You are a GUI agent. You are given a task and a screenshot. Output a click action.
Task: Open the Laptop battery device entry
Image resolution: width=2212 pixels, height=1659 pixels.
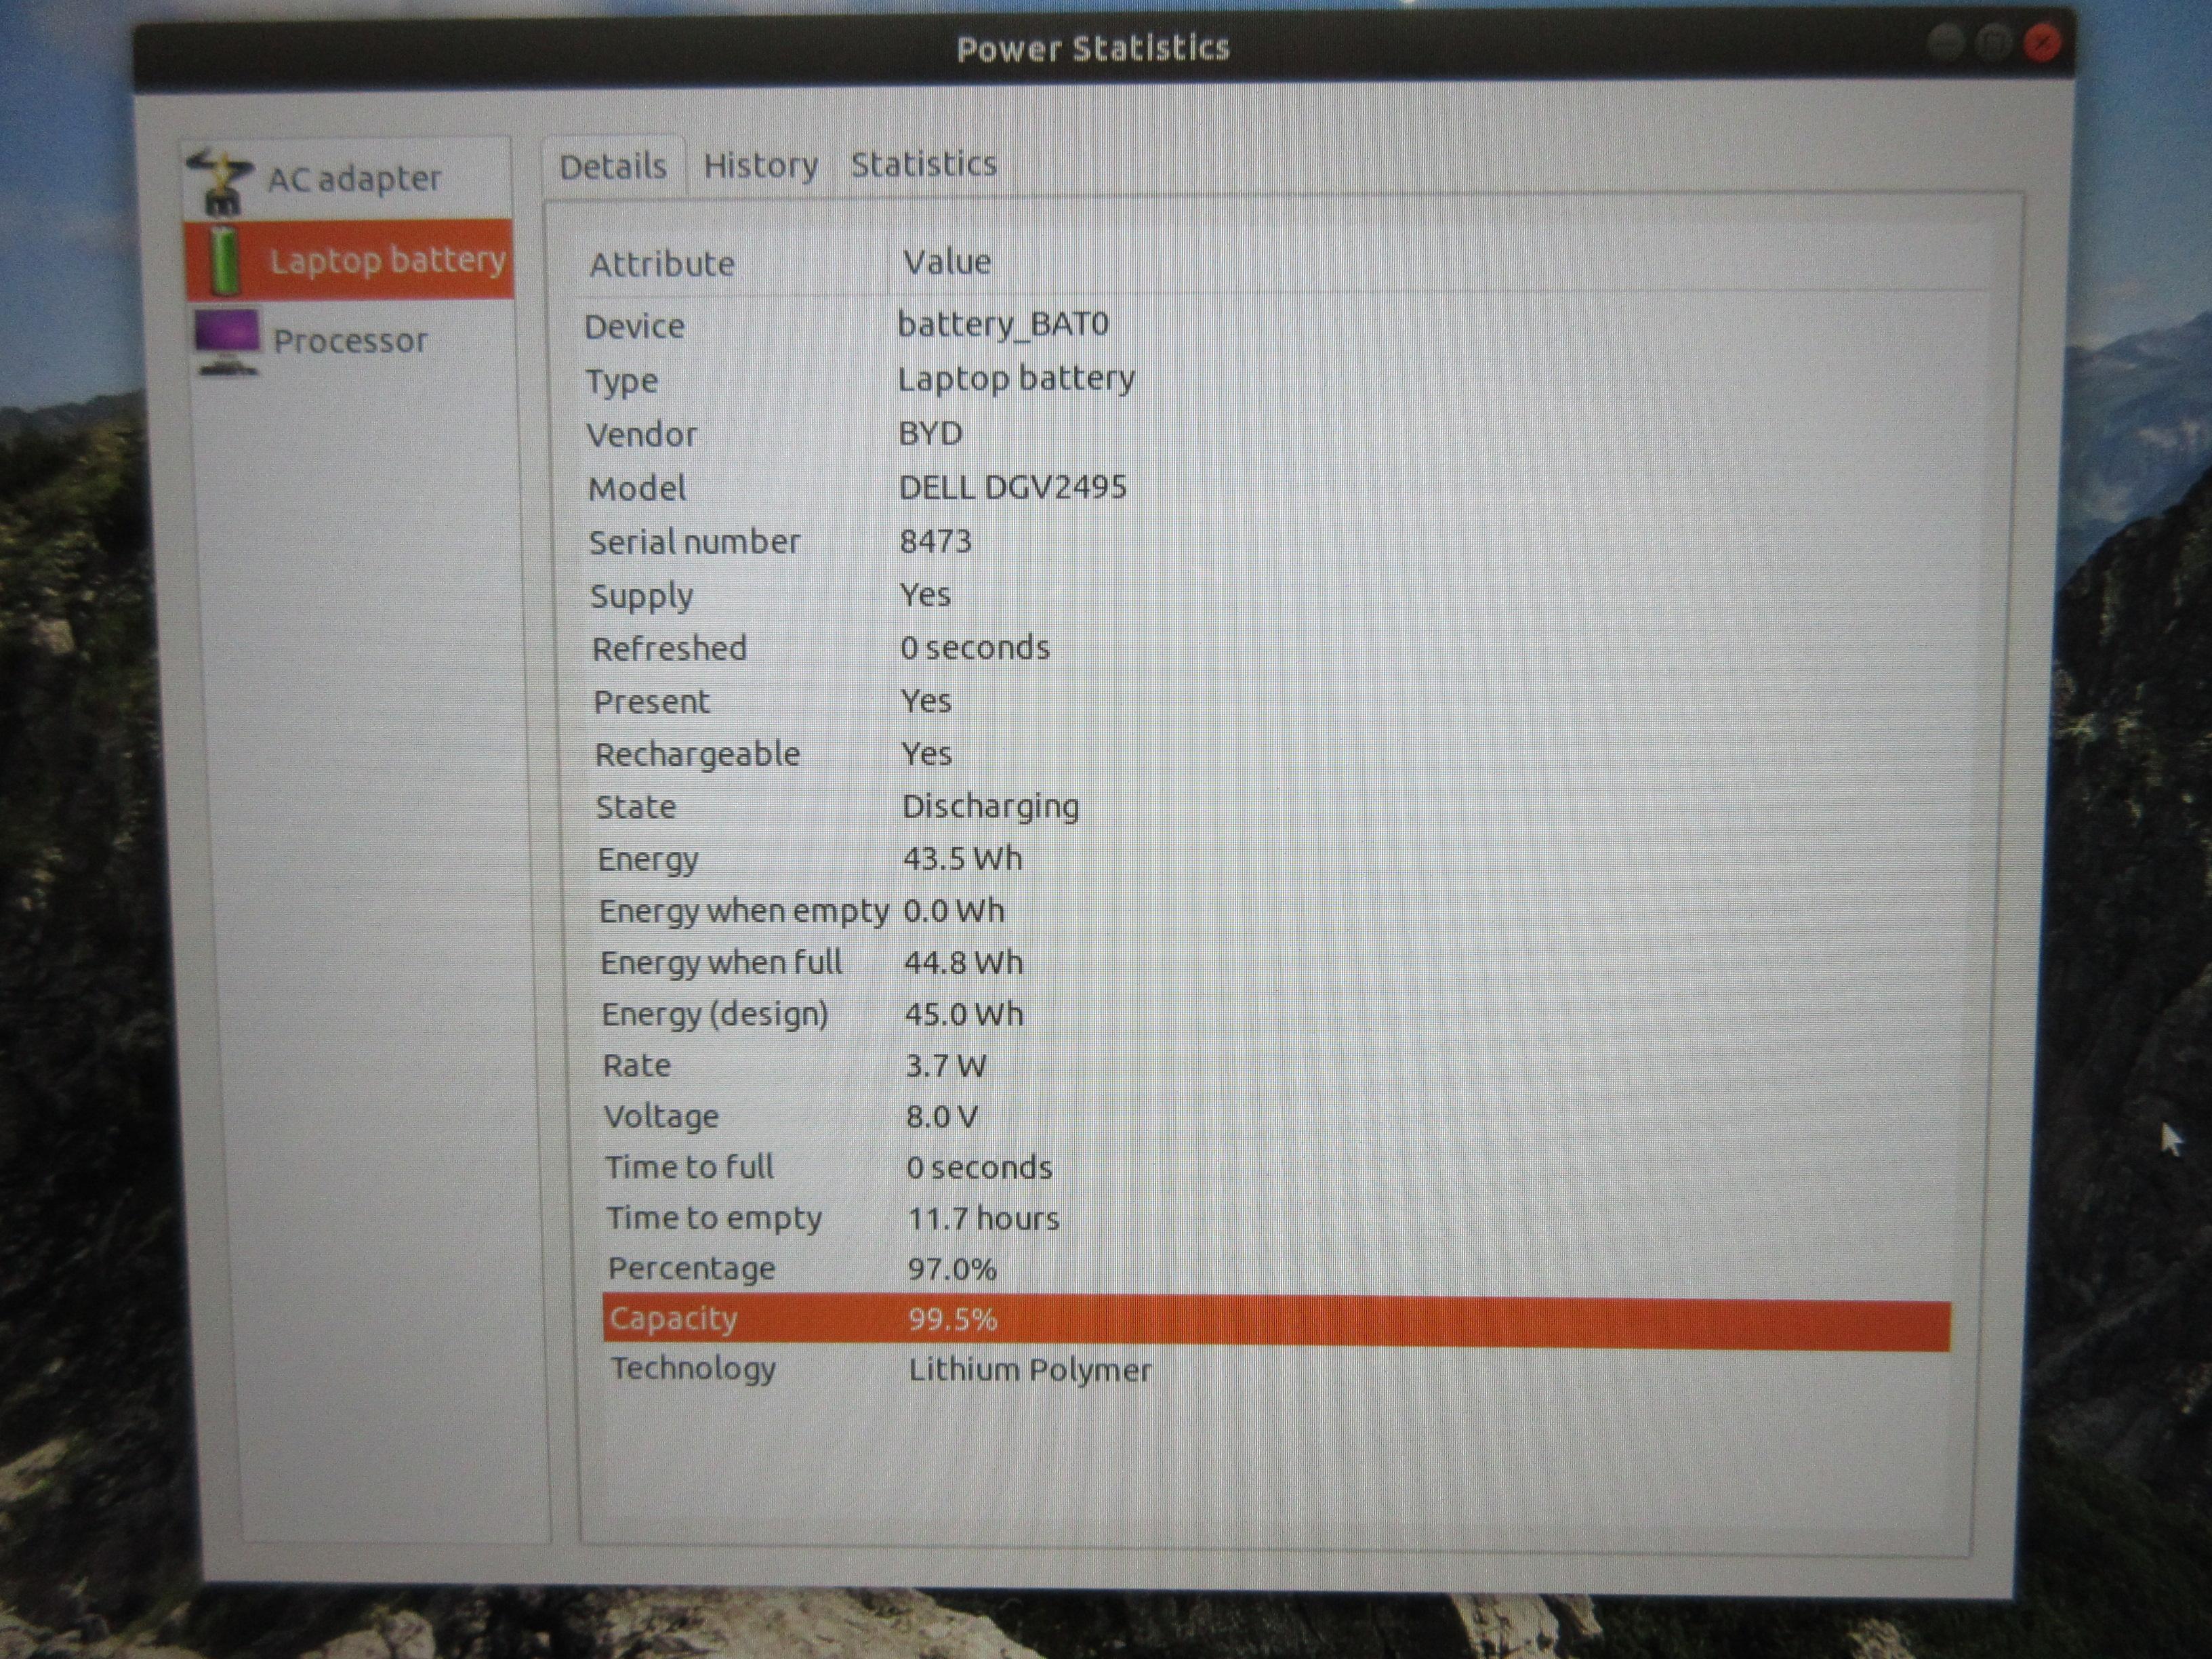tap(349, 260)
